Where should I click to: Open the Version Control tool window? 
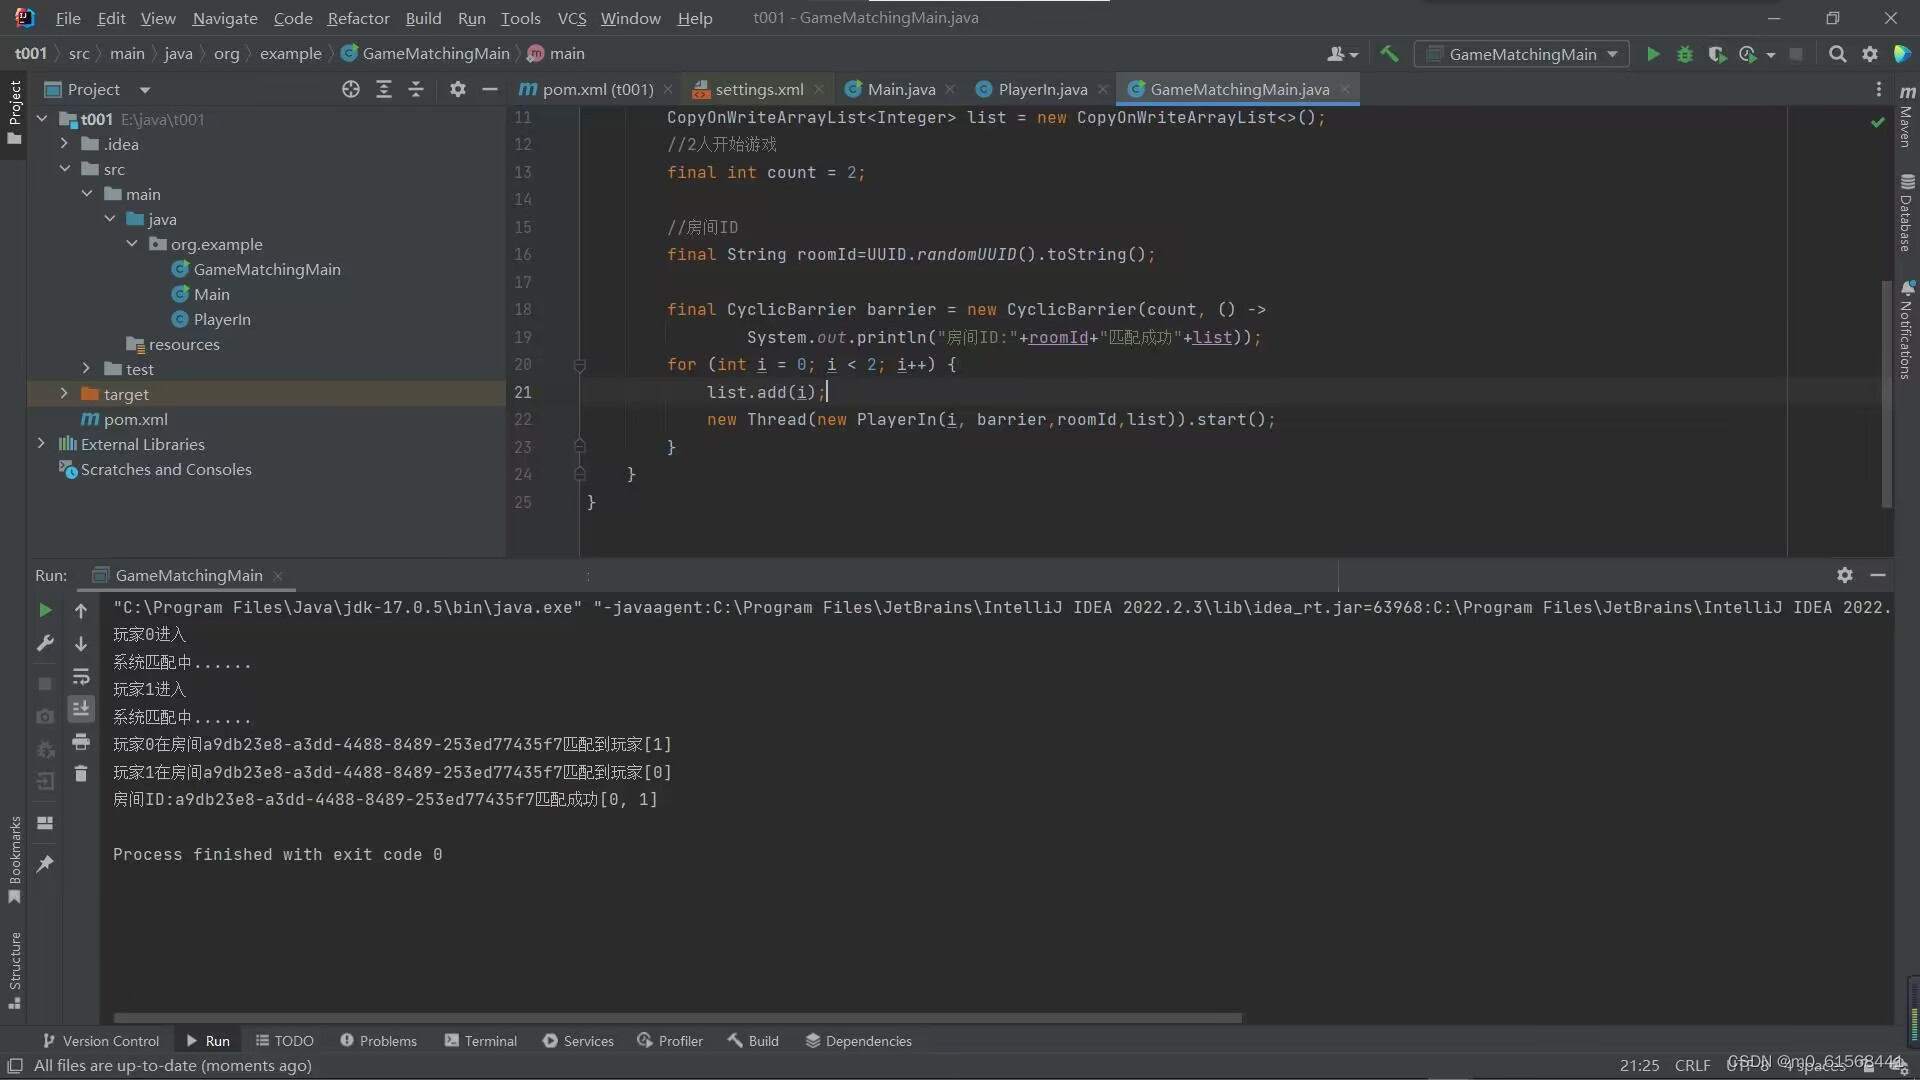[101, 1041]
